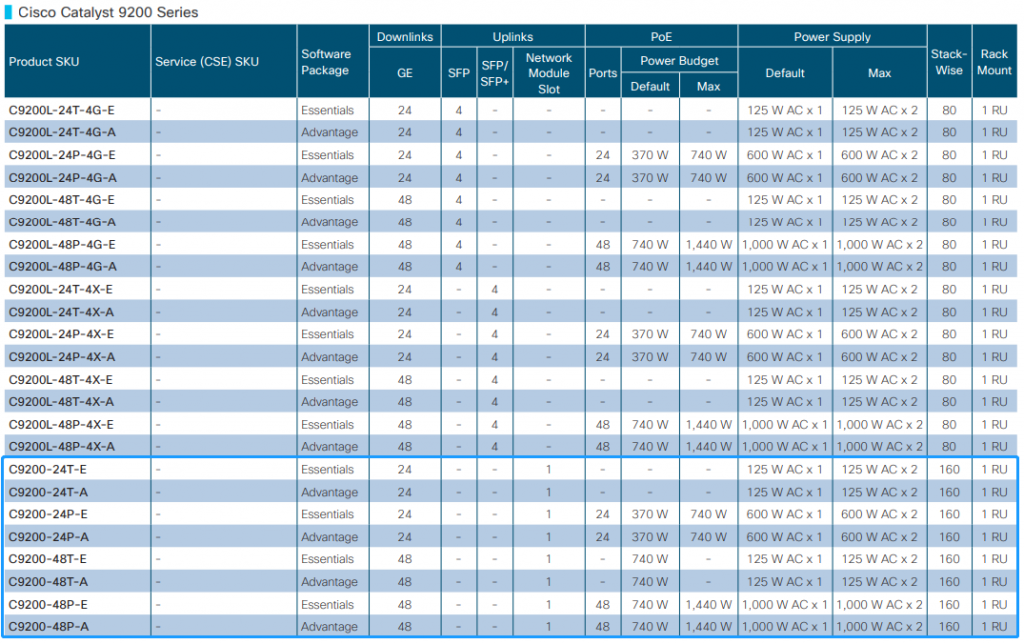1024x644 pixels.
Task: Click the PoE column header
Action: click(661, 36)
